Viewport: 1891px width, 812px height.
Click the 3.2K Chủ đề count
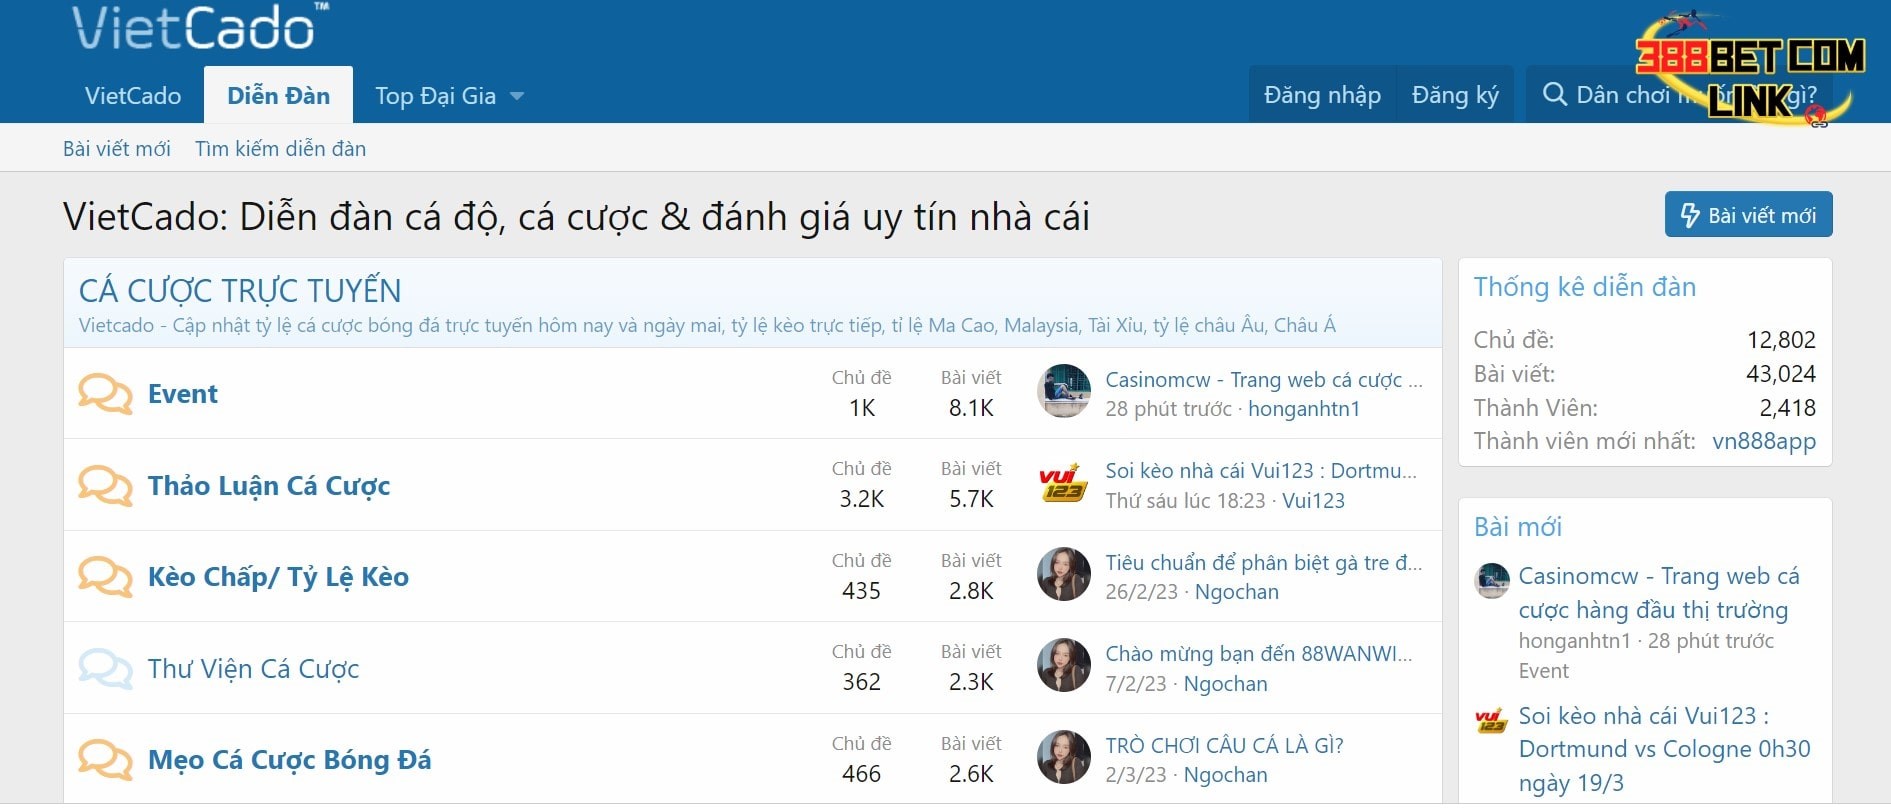(862, 499)
